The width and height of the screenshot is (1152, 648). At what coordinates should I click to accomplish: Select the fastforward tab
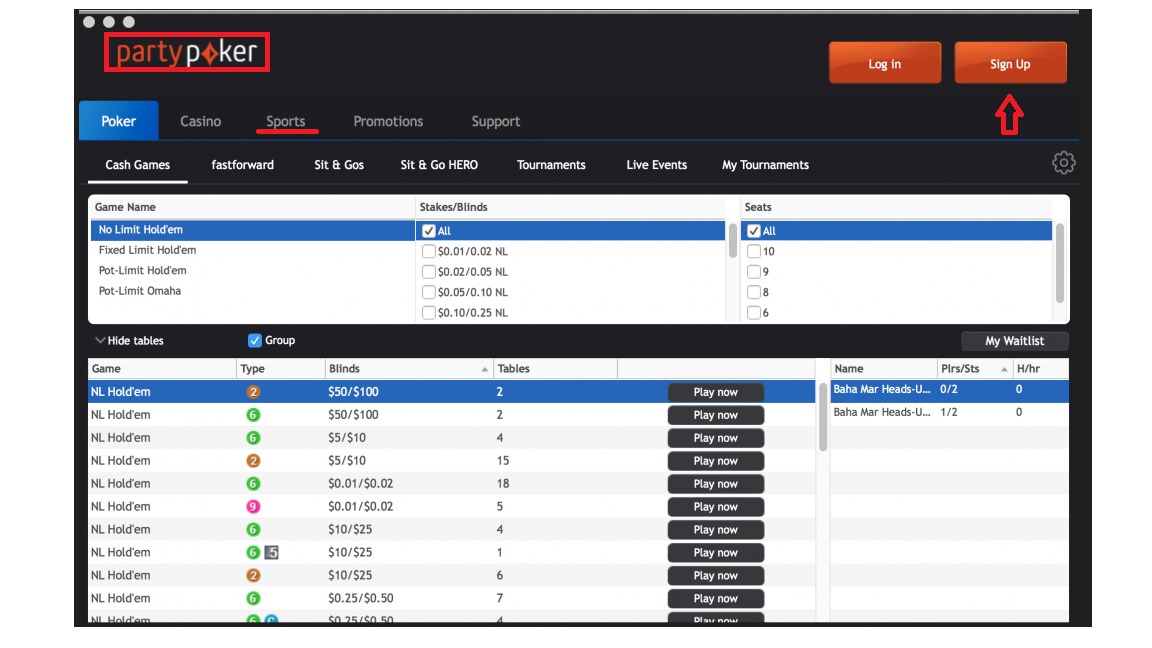242,165
